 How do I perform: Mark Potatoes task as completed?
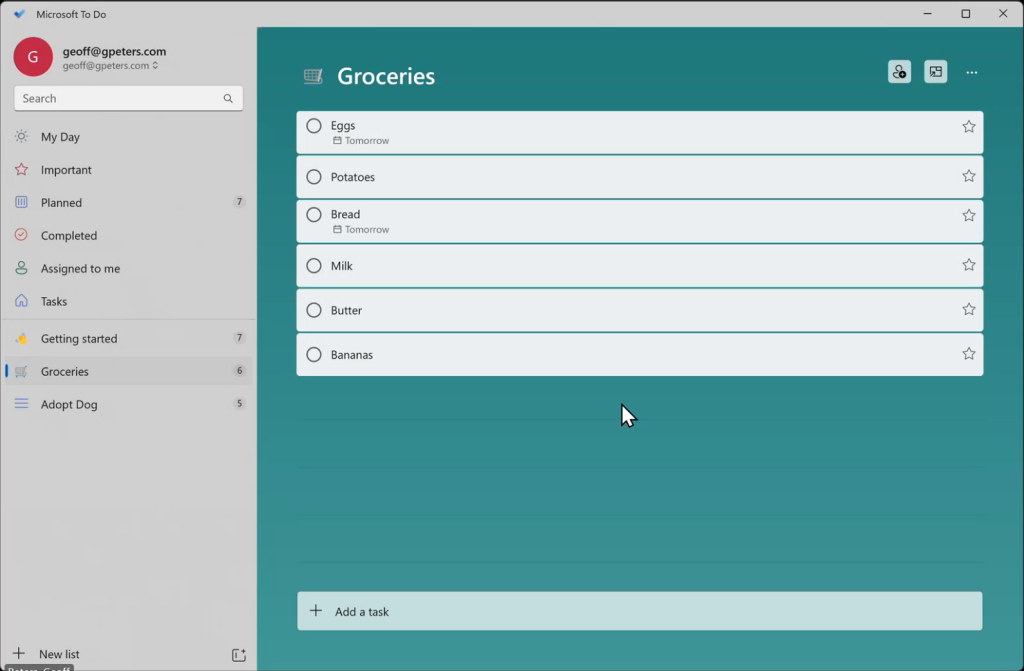point(314,177)
